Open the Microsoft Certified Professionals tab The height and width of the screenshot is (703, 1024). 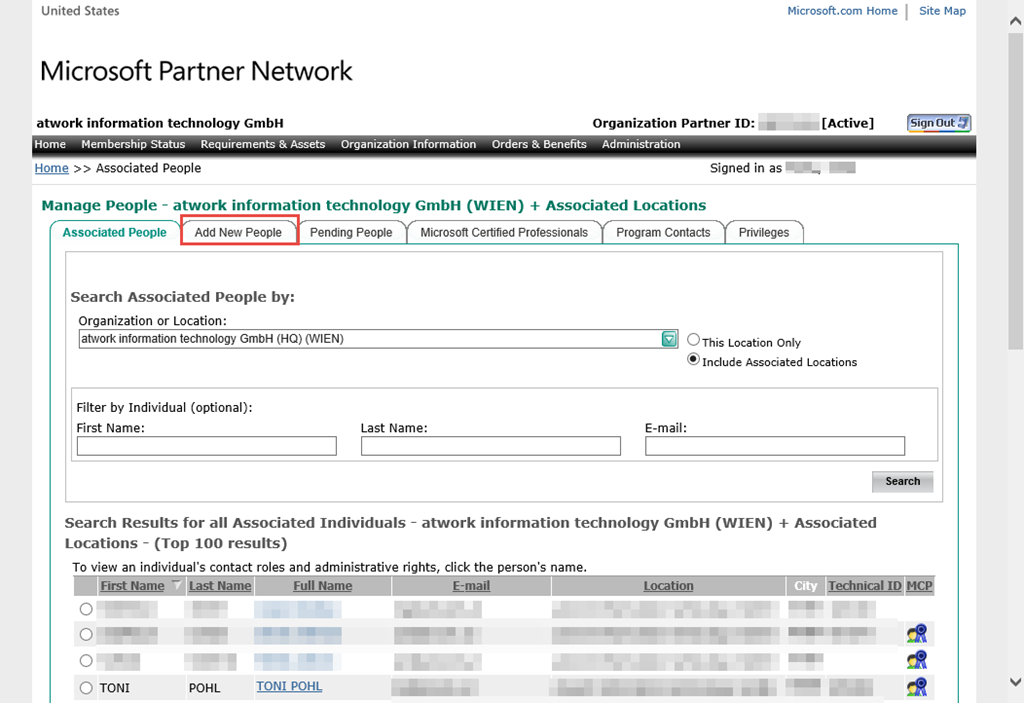tap(504, 232)
